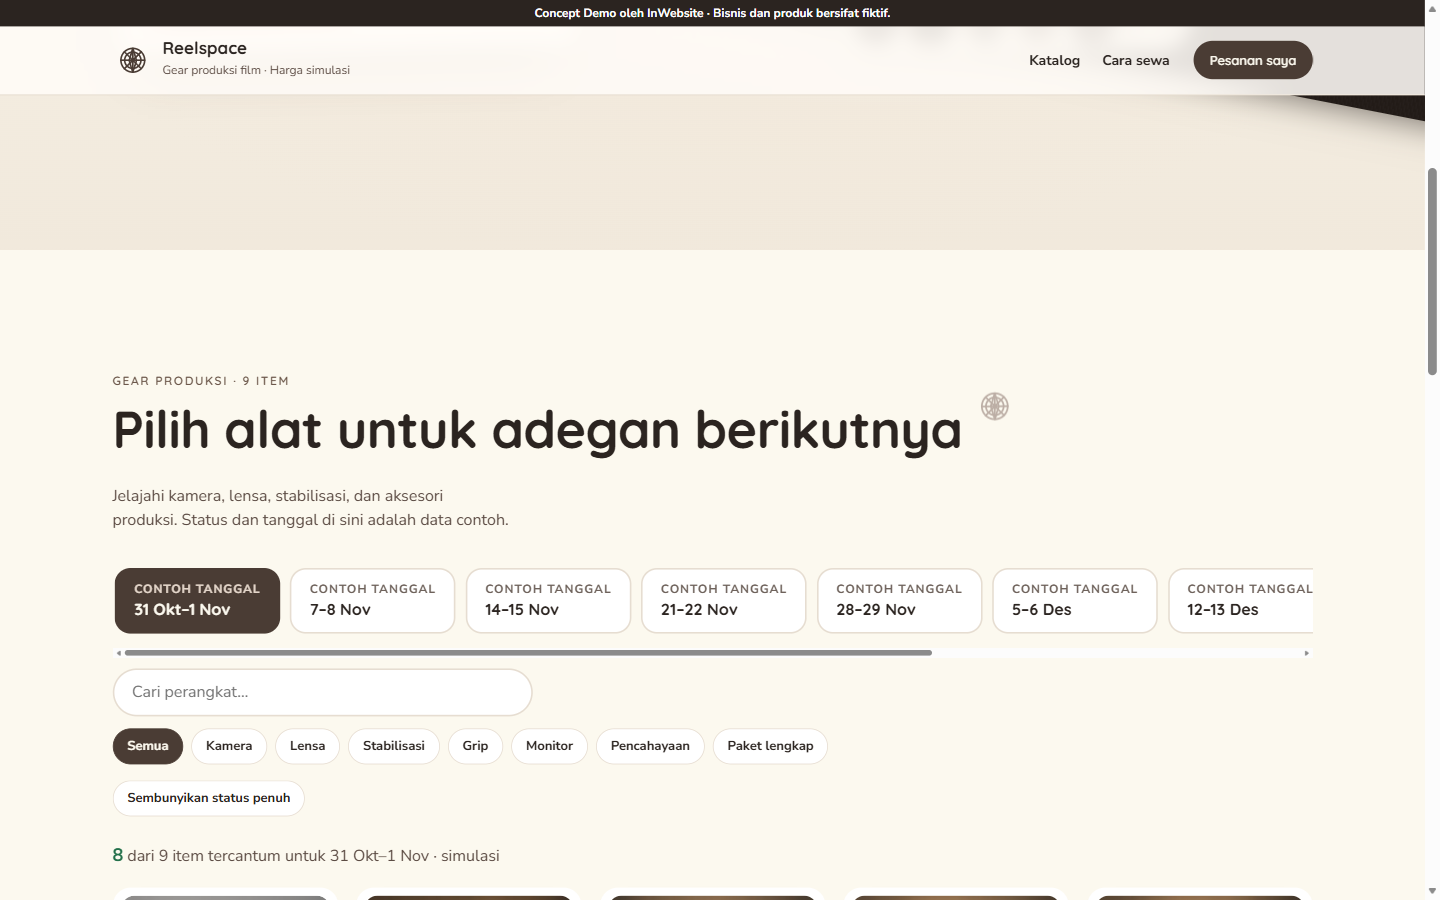Filter by the Kamera category
Viewport: 1440px width, 900px height.
pyautogui.click(x=229, y=746)
